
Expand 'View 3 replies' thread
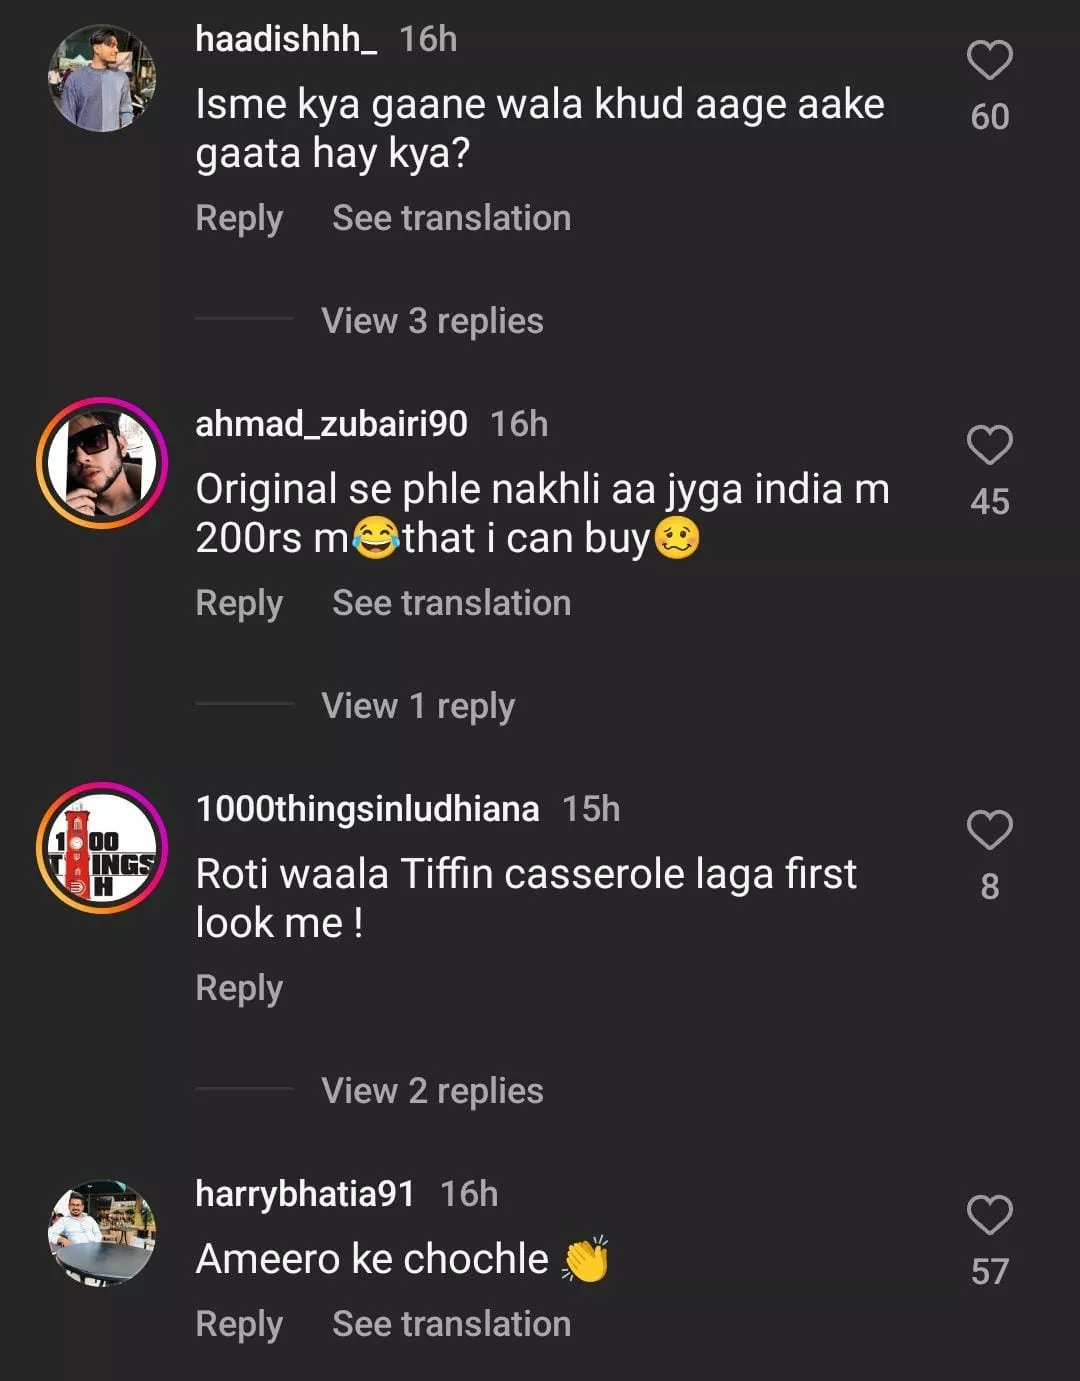pos(432,321)
